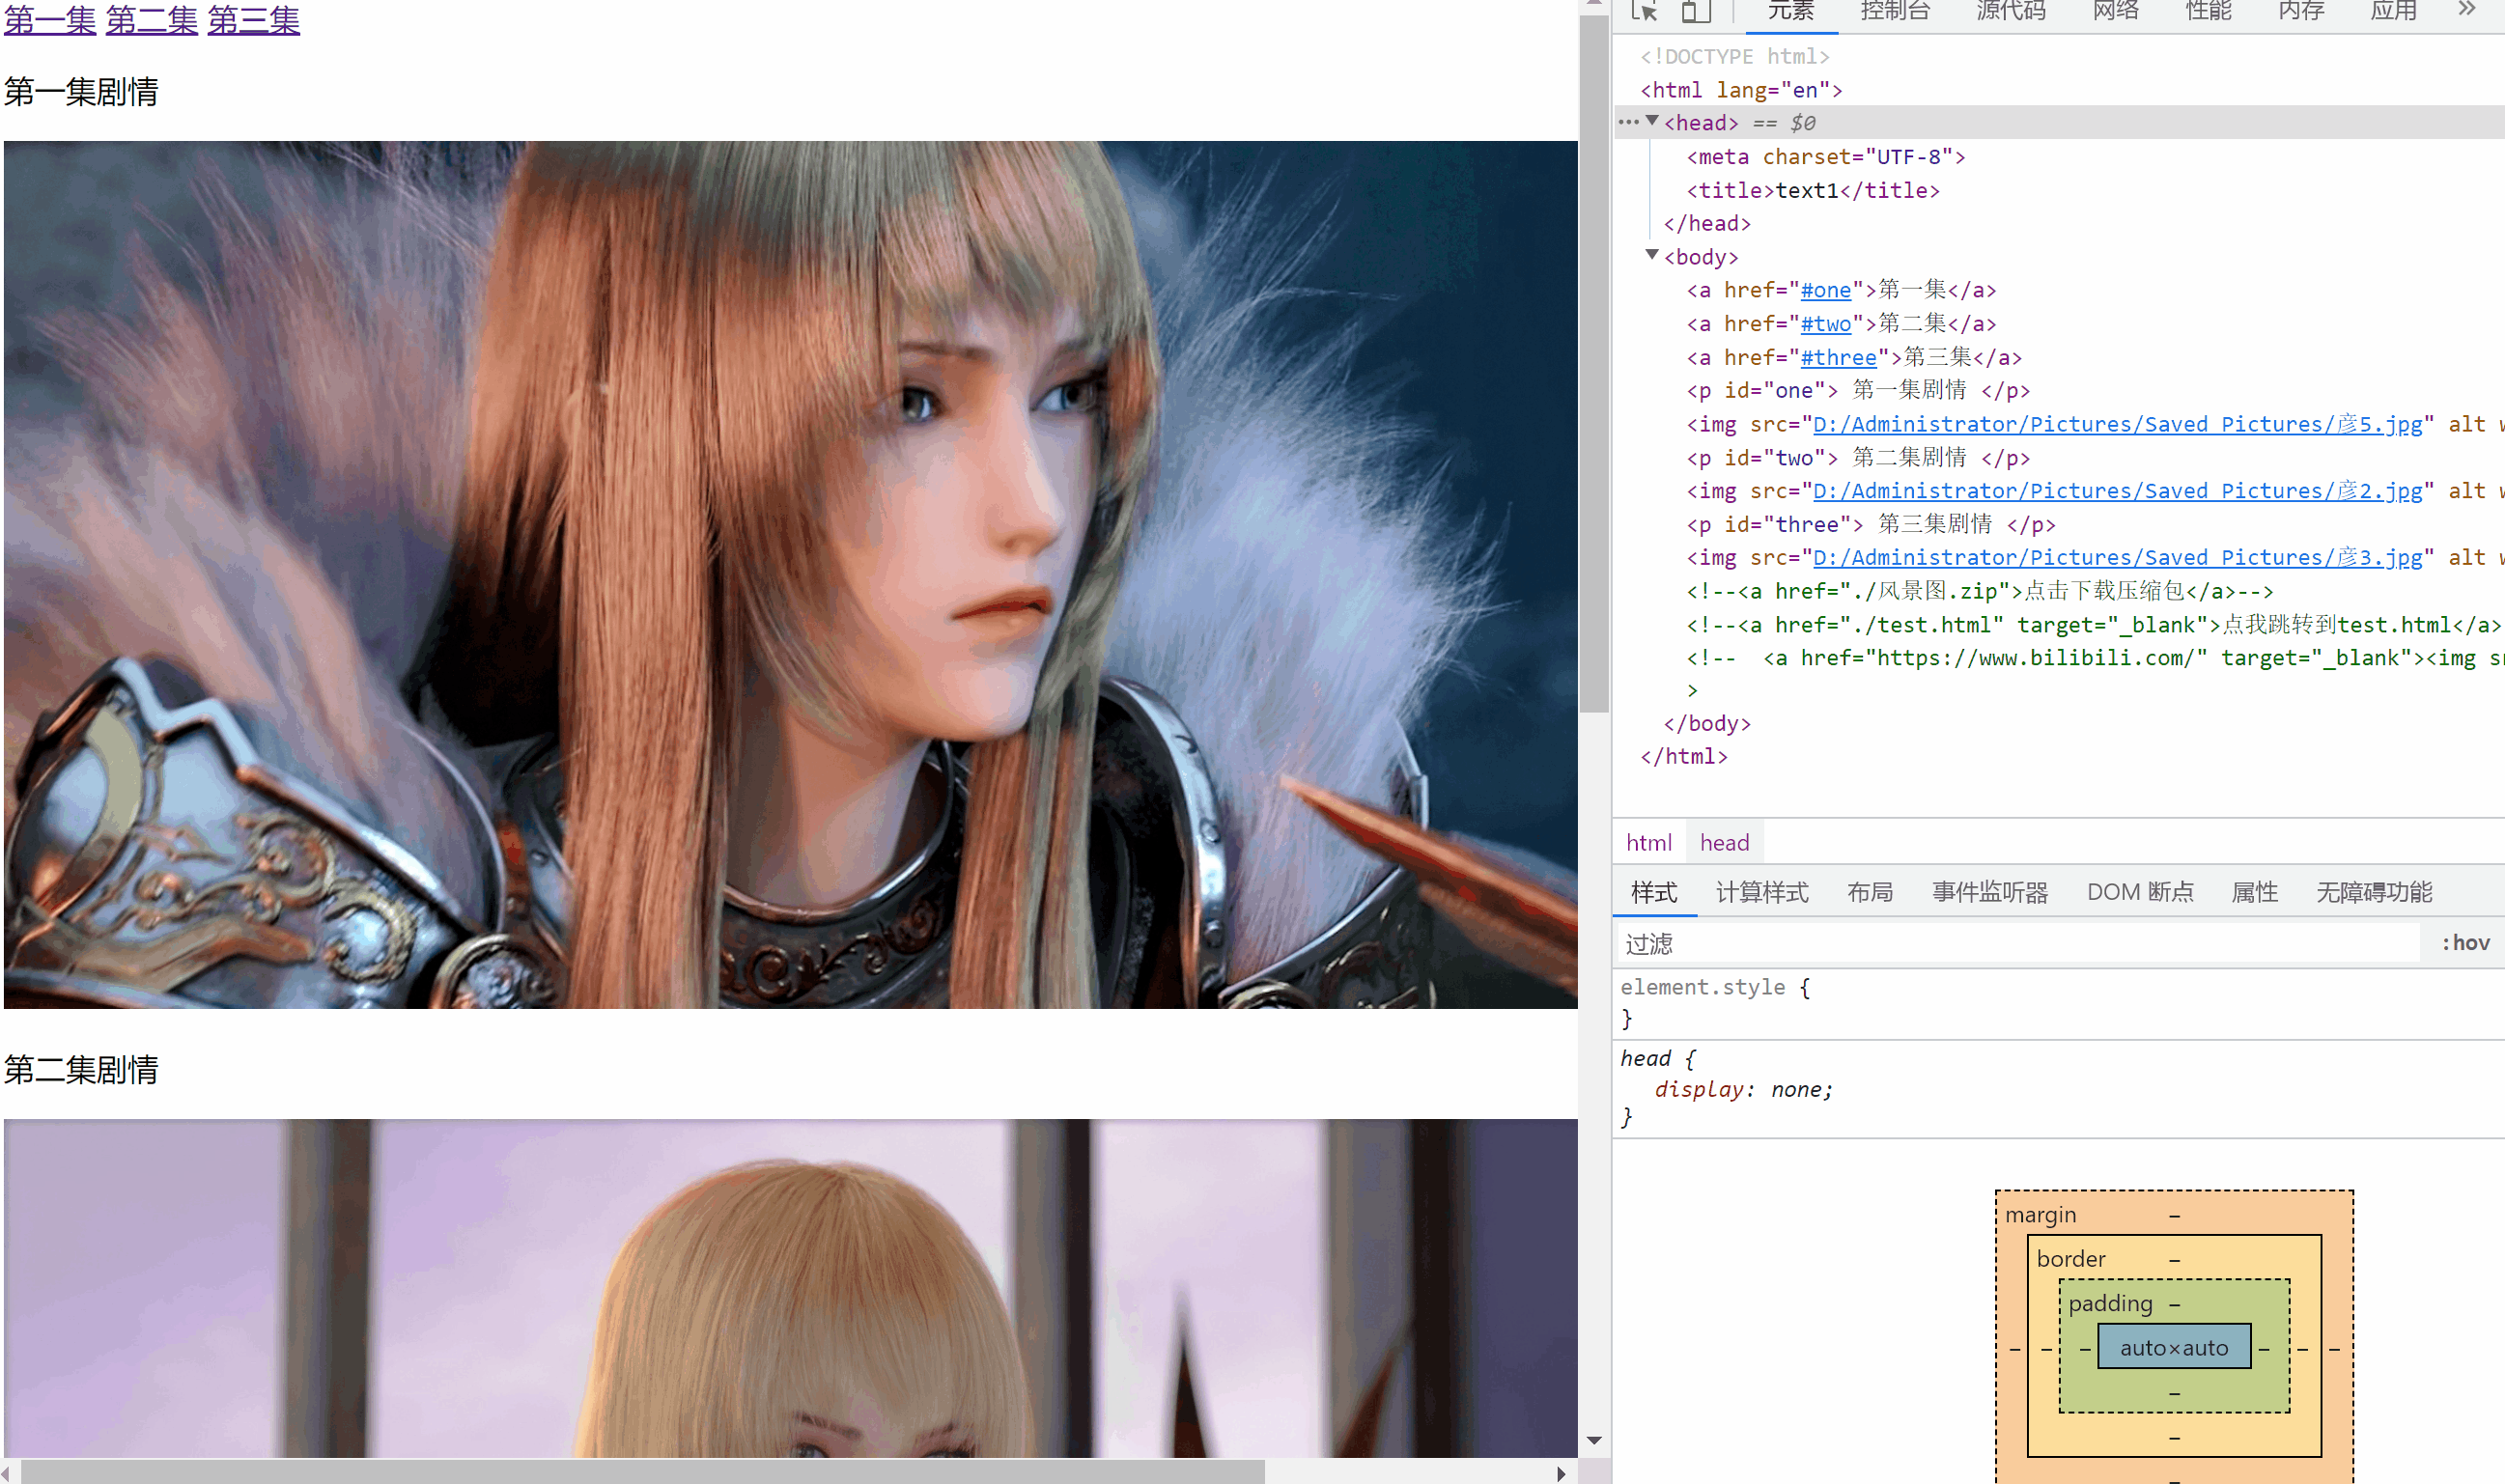This screenshot has height=1484, width=2505.
Task: Select the head breadcrumb item
Action: click(x=1724, y=843)
